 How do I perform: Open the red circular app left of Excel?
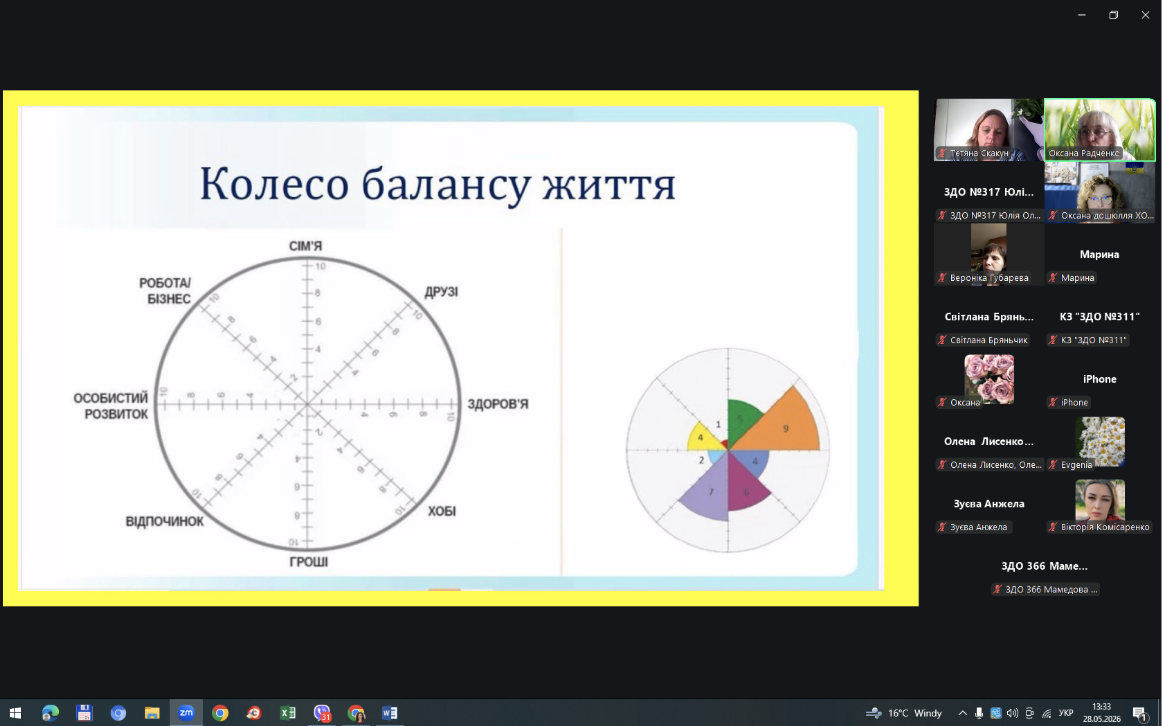(x=254, y=713)
